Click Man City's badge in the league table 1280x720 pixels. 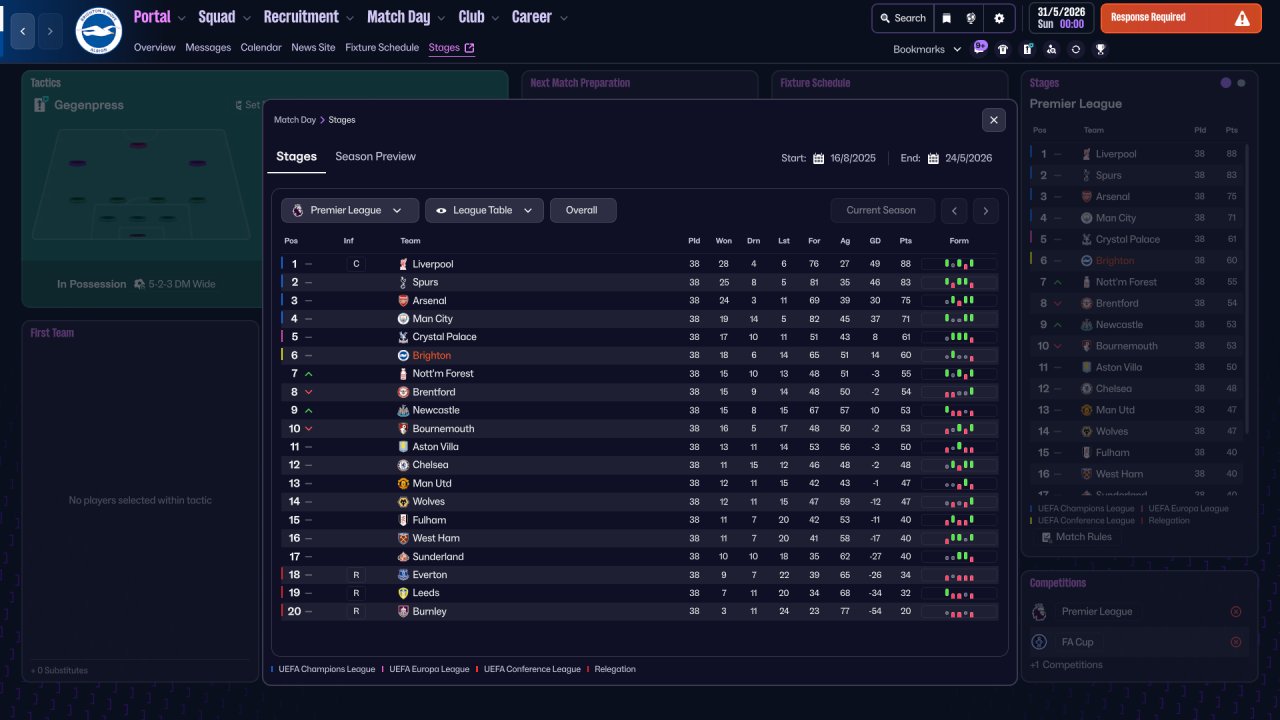403,319
